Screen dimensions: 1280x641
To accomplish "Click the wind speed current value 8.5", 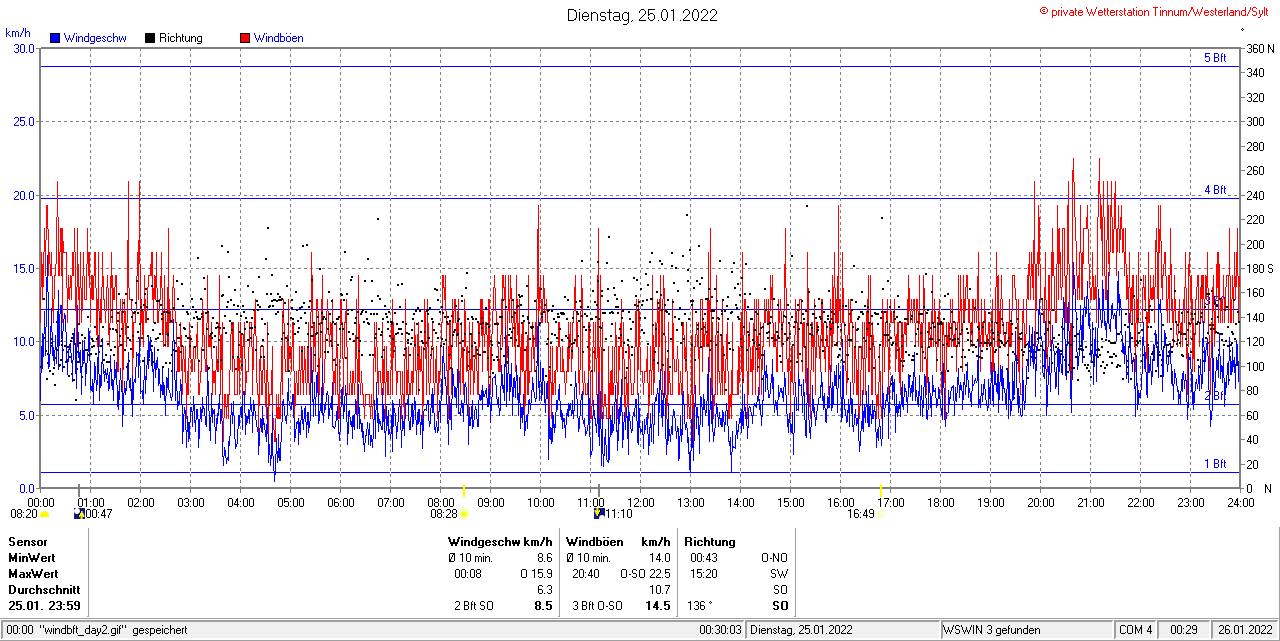I will pos(543,606).
